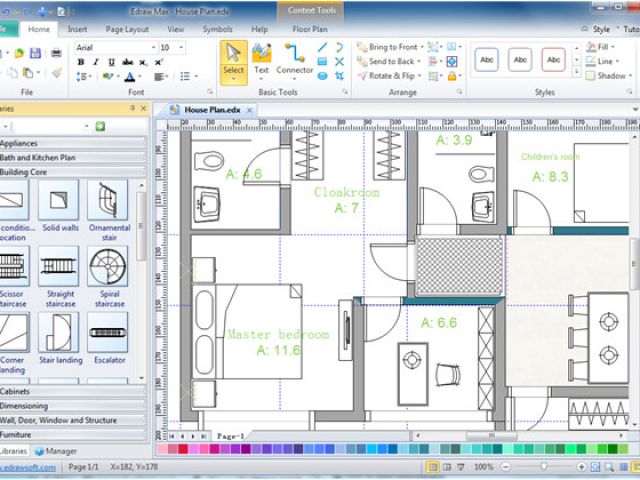This screenshot has width=640, height=480.
Task: Click the Page-1 sheet tab
Action: (229, 437)
